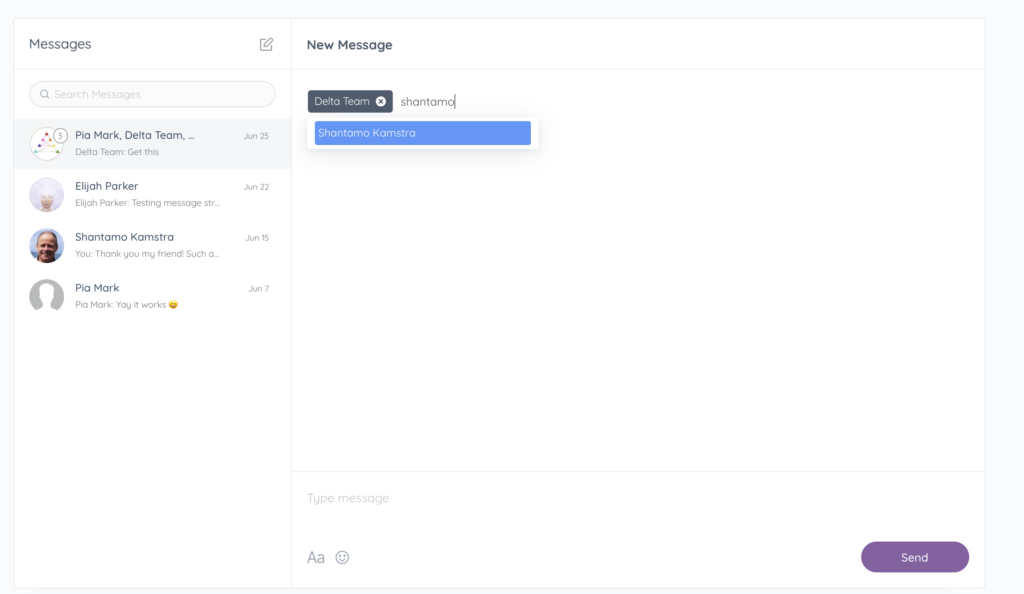The image size is (1024, 594).
Task: Click the 'Delta Team: Get this' preview
Action: [x=117, y=152]
